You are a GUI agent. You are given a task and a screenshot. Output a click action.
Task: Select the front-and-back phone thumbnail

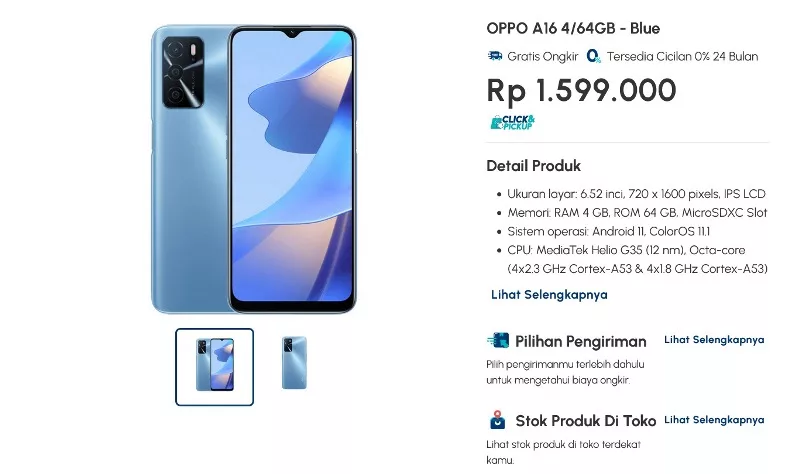(214, 367)
